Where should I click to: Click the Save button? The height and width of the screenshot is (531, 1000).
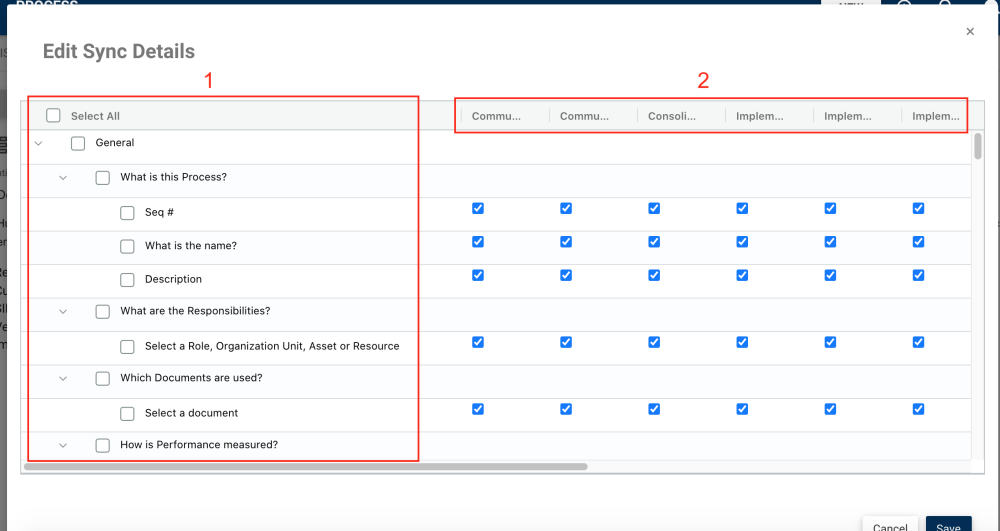tap(948, 526)
